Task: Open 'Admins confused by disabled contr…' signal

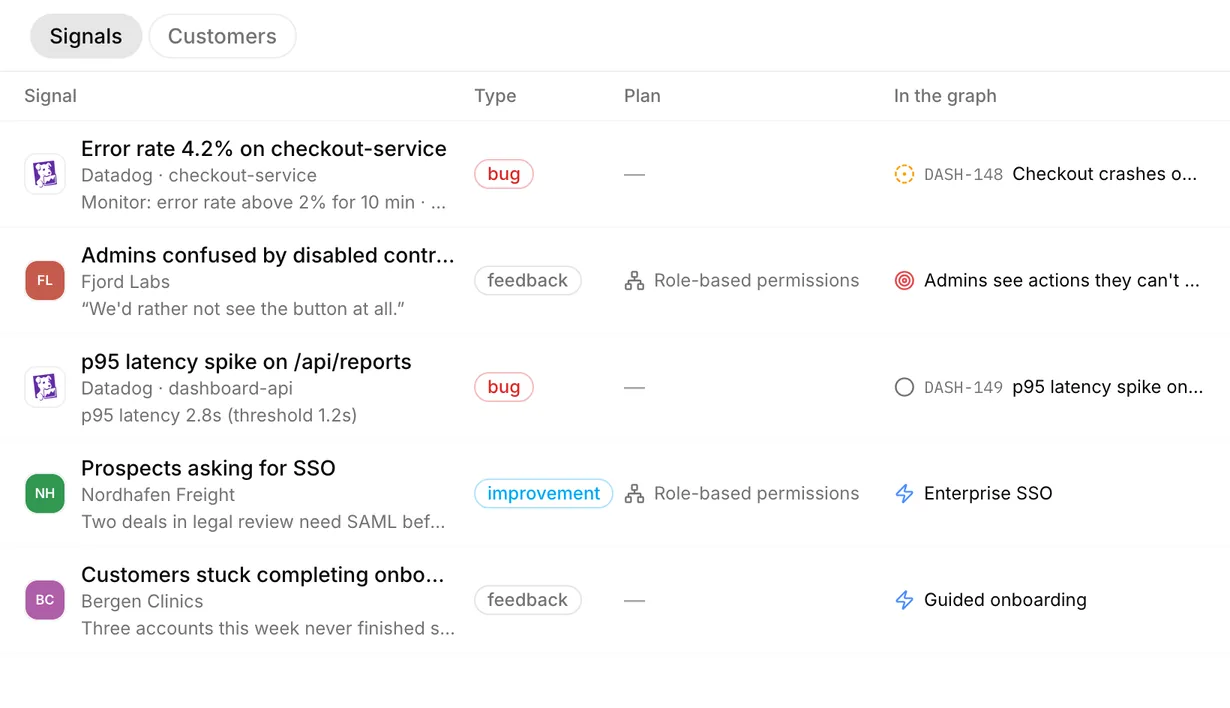Action: coord(267,255)
